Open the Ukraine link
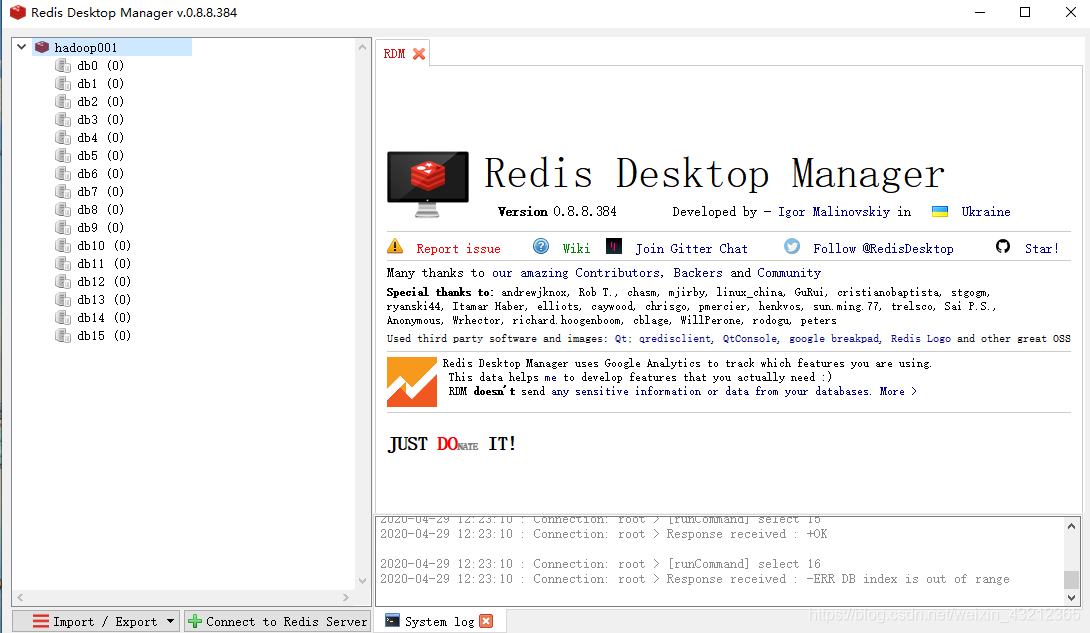 986,212
